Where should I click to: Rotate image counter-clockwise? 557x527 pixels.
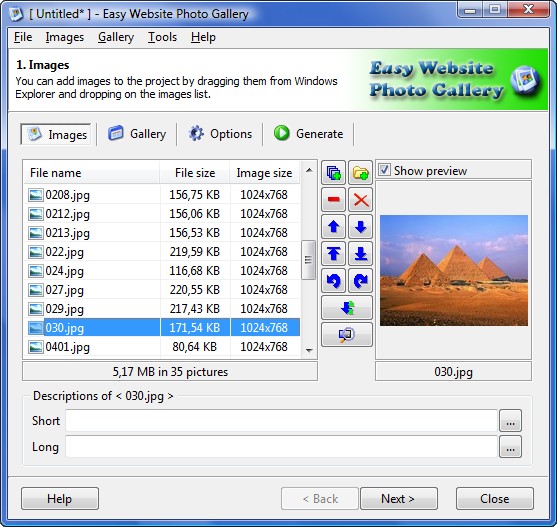[333, 281]
